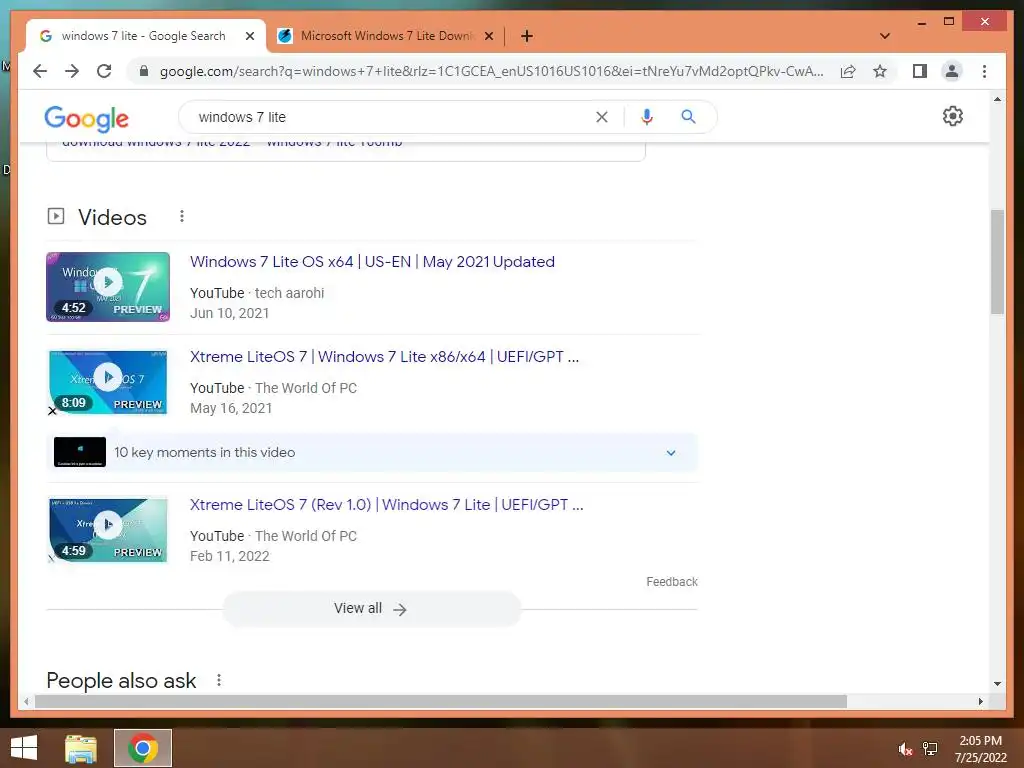Click 'tech aarohi' channel text
The width and height of the screenshot is (1024, 768).
289,293
